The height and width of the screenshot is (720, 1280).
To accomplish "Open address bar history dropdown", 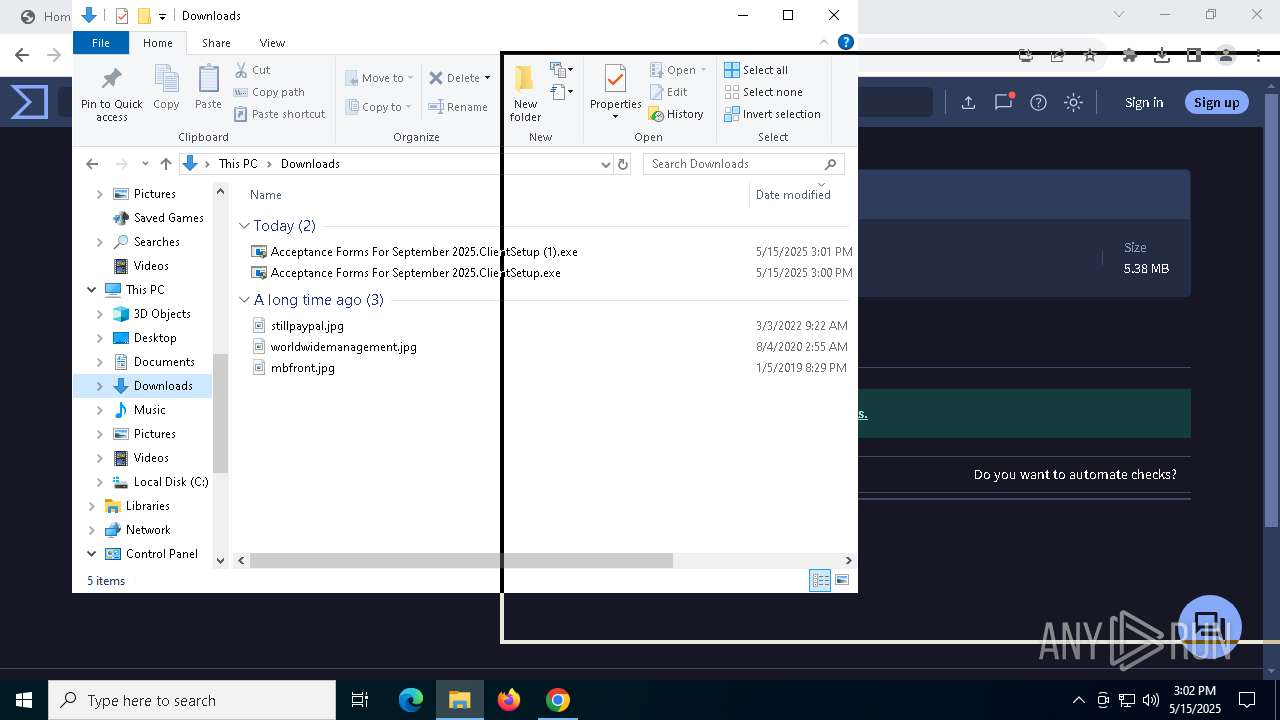I will tap(605, 164).
